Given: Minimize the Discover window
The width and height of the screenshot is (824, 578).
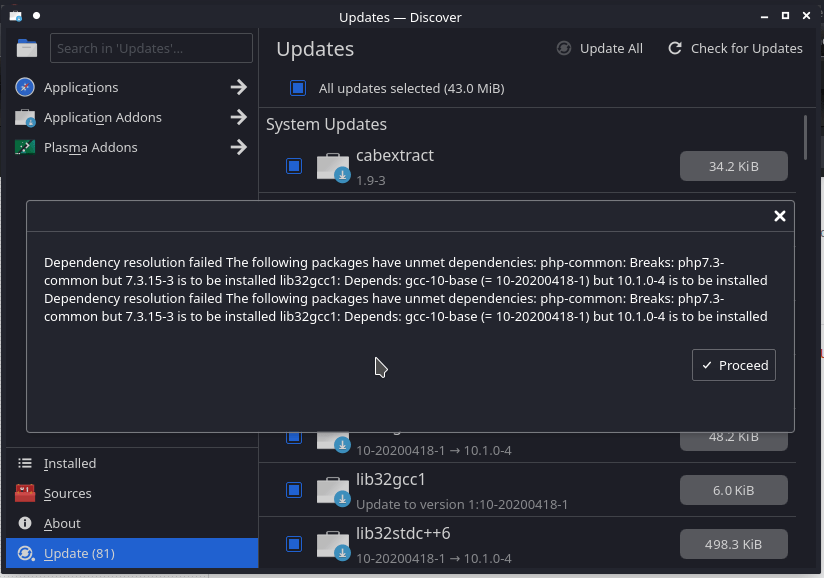Looking at the screenshot, I should tap(764, 17).
